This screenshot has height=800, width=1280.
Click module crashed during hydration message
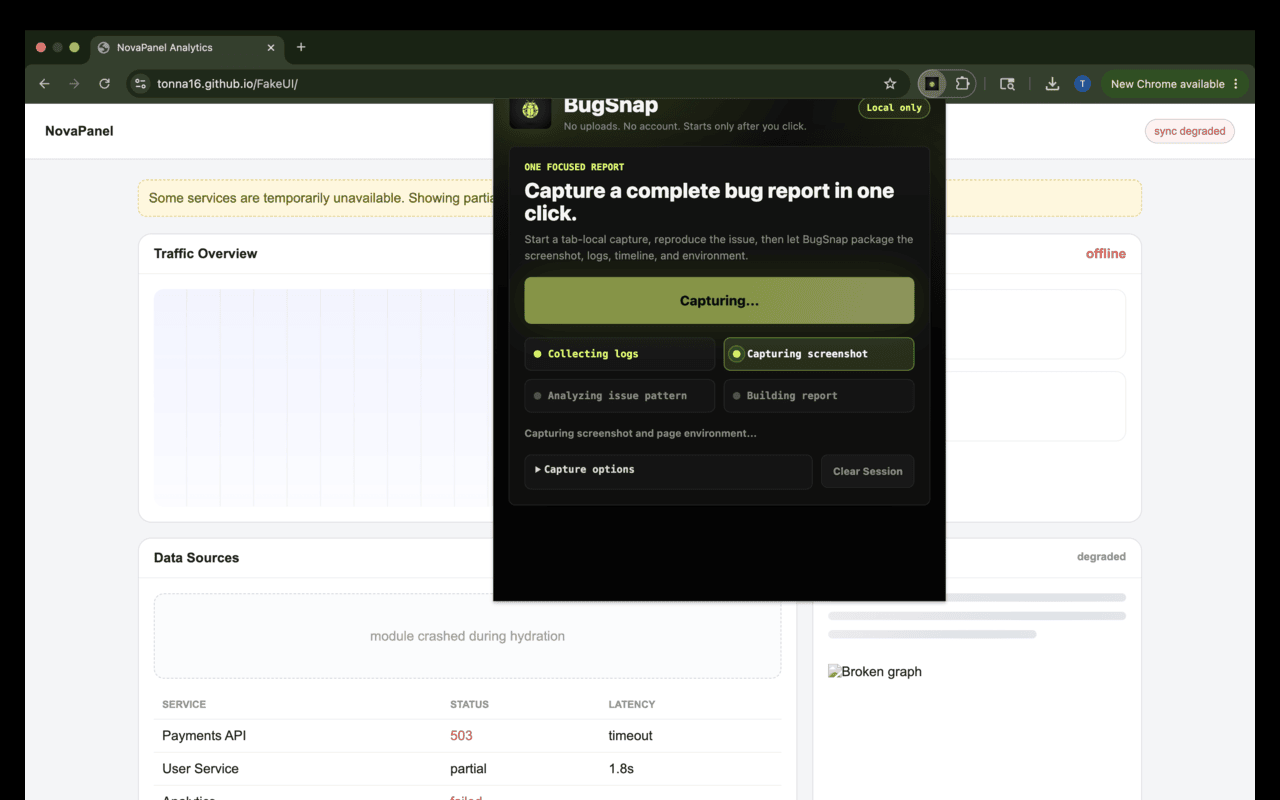(x=467, y=636)
